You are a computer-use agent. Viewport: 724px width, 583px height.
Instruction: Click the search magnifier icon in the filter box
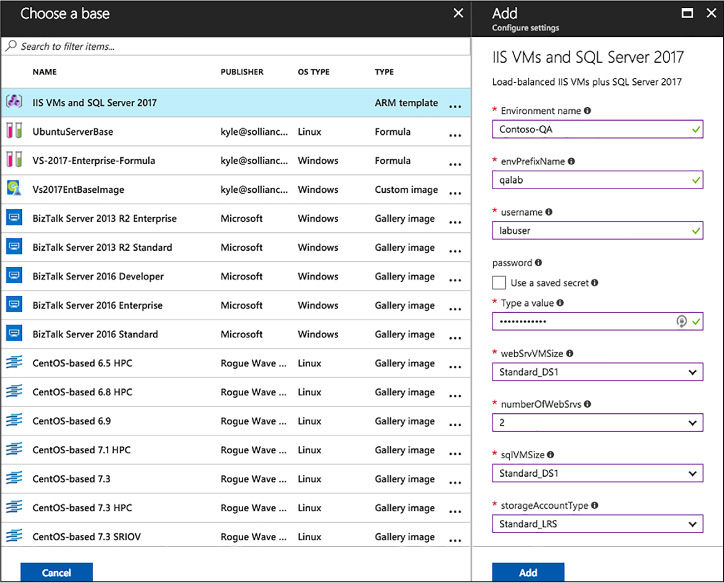pyautogui.click(x=11, y=46)
